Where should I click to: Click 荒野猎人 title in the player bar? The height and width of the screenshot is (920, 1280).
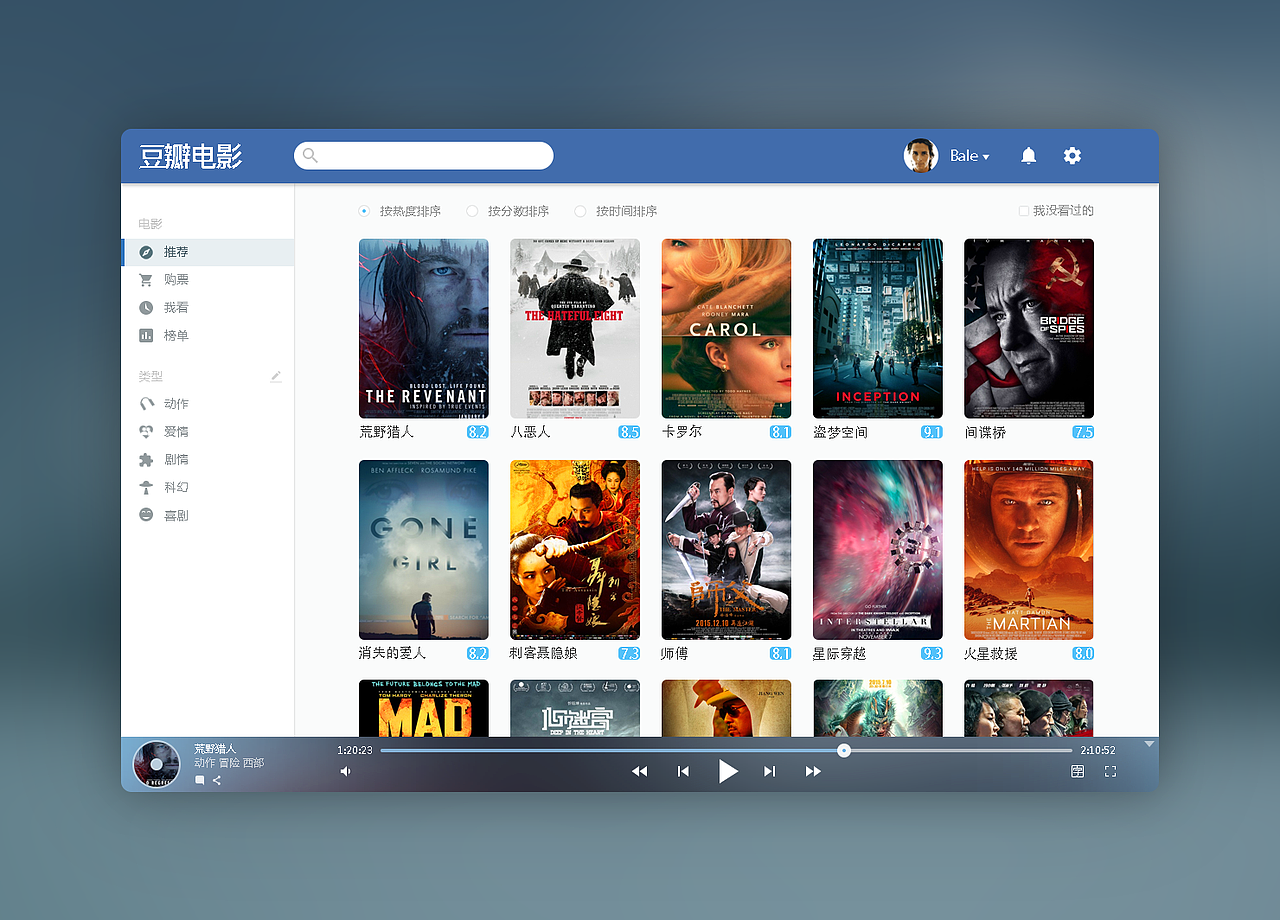tap(215, 749)
